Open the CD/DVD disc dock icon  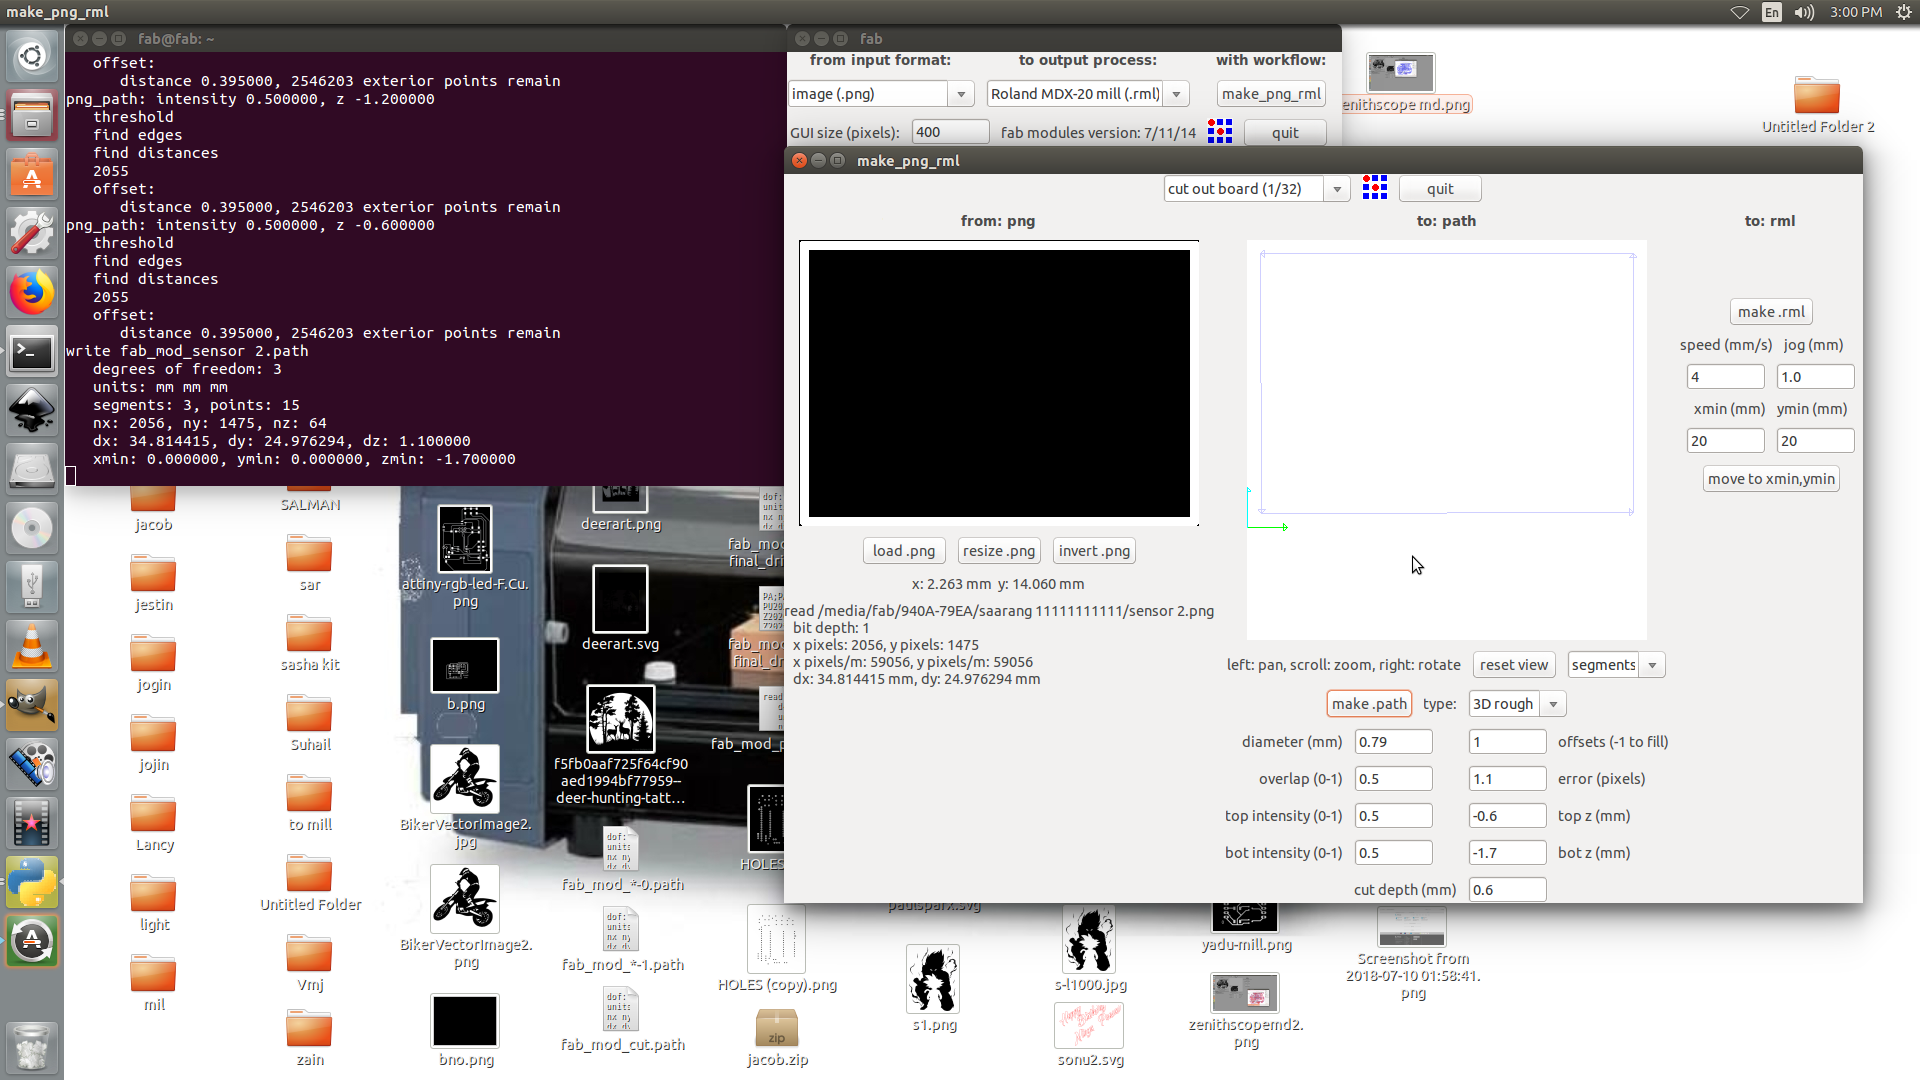(32, 528)
